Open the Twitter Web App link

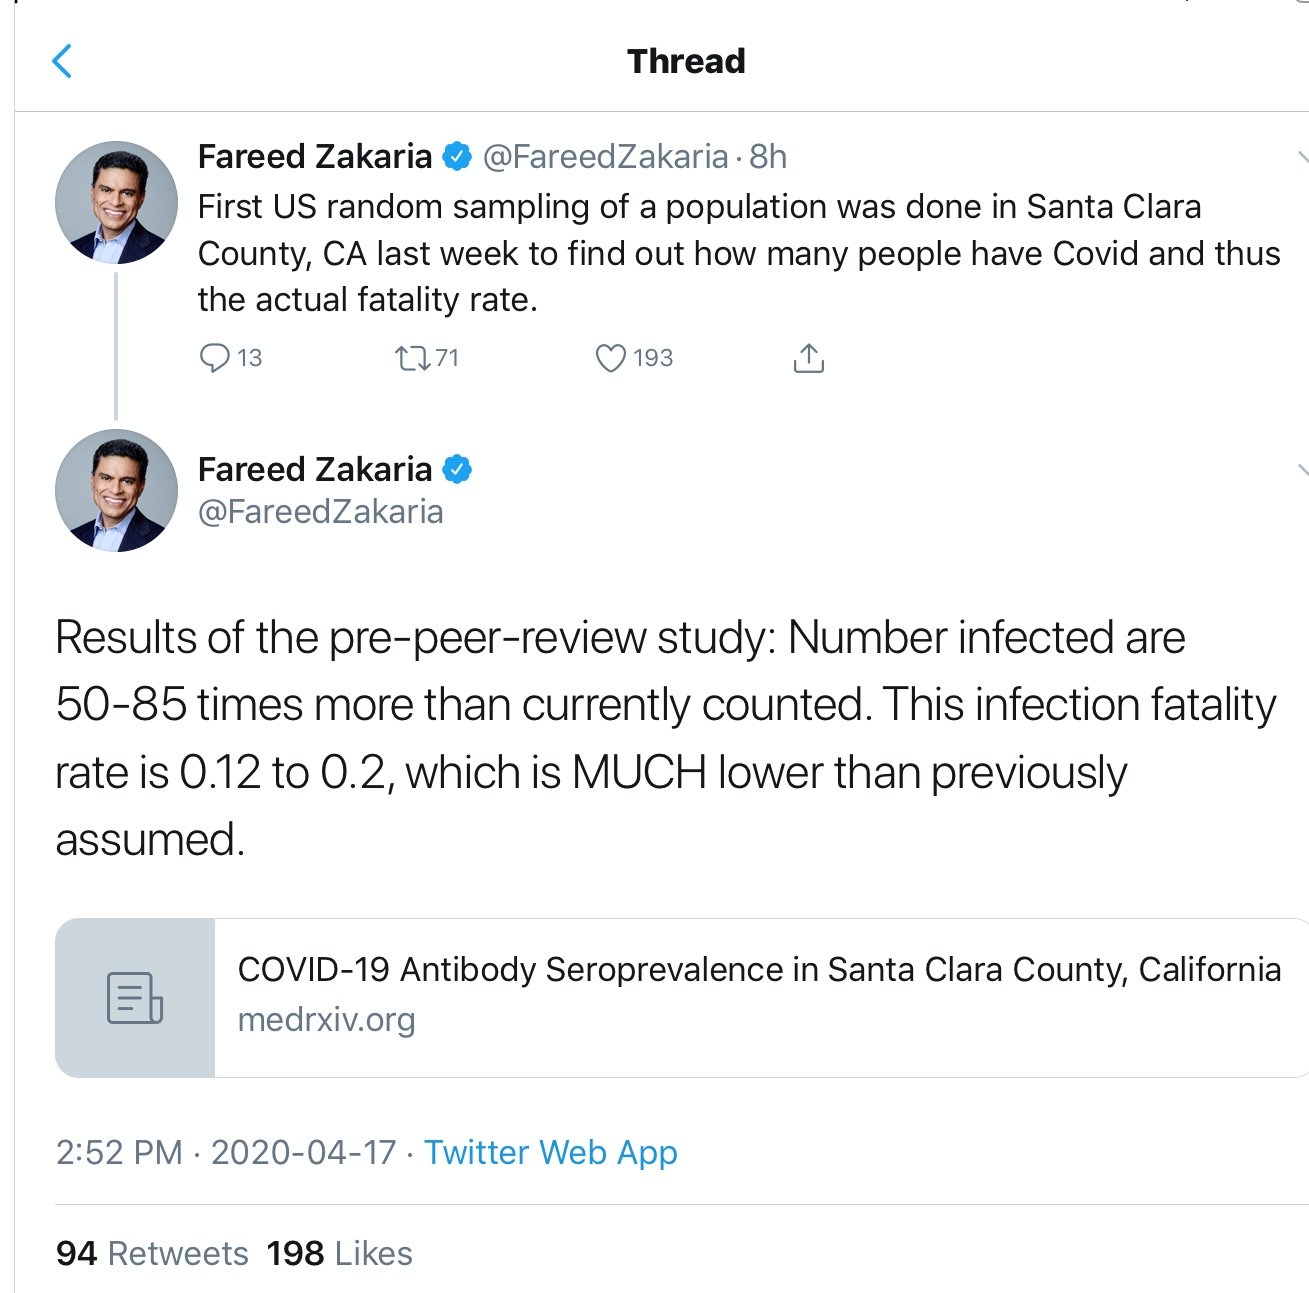pos(551,1153)
